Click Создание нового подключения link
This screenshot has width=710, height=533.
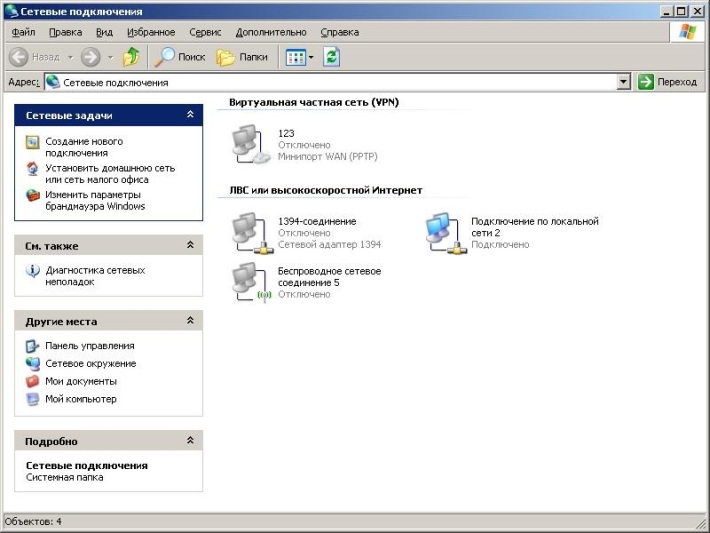pyautogui.click(x=84, y=147)
